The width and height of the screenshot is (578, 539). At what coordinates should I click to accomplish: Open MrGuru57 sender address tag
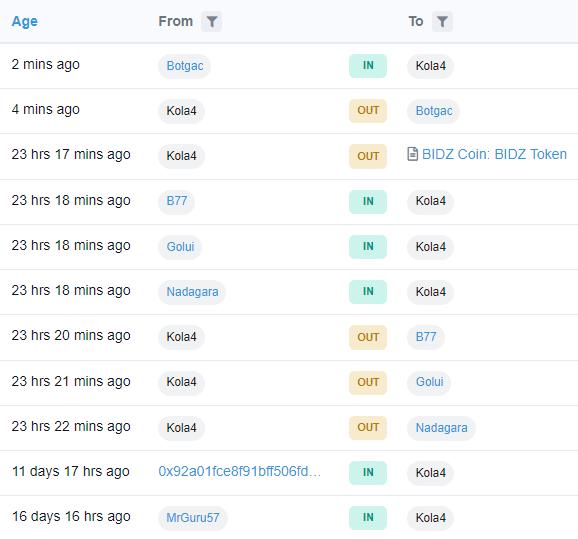pos(193,518)
